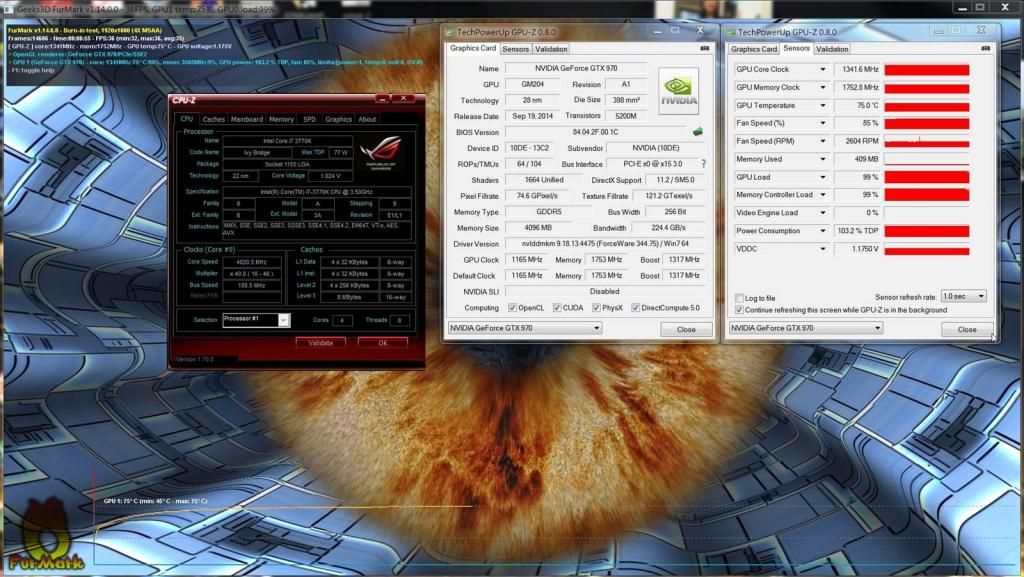This screenshot has width=1024, height=577.
Task: Open the GPU Core Clock sensor dropdown
Action: point(823,69)
